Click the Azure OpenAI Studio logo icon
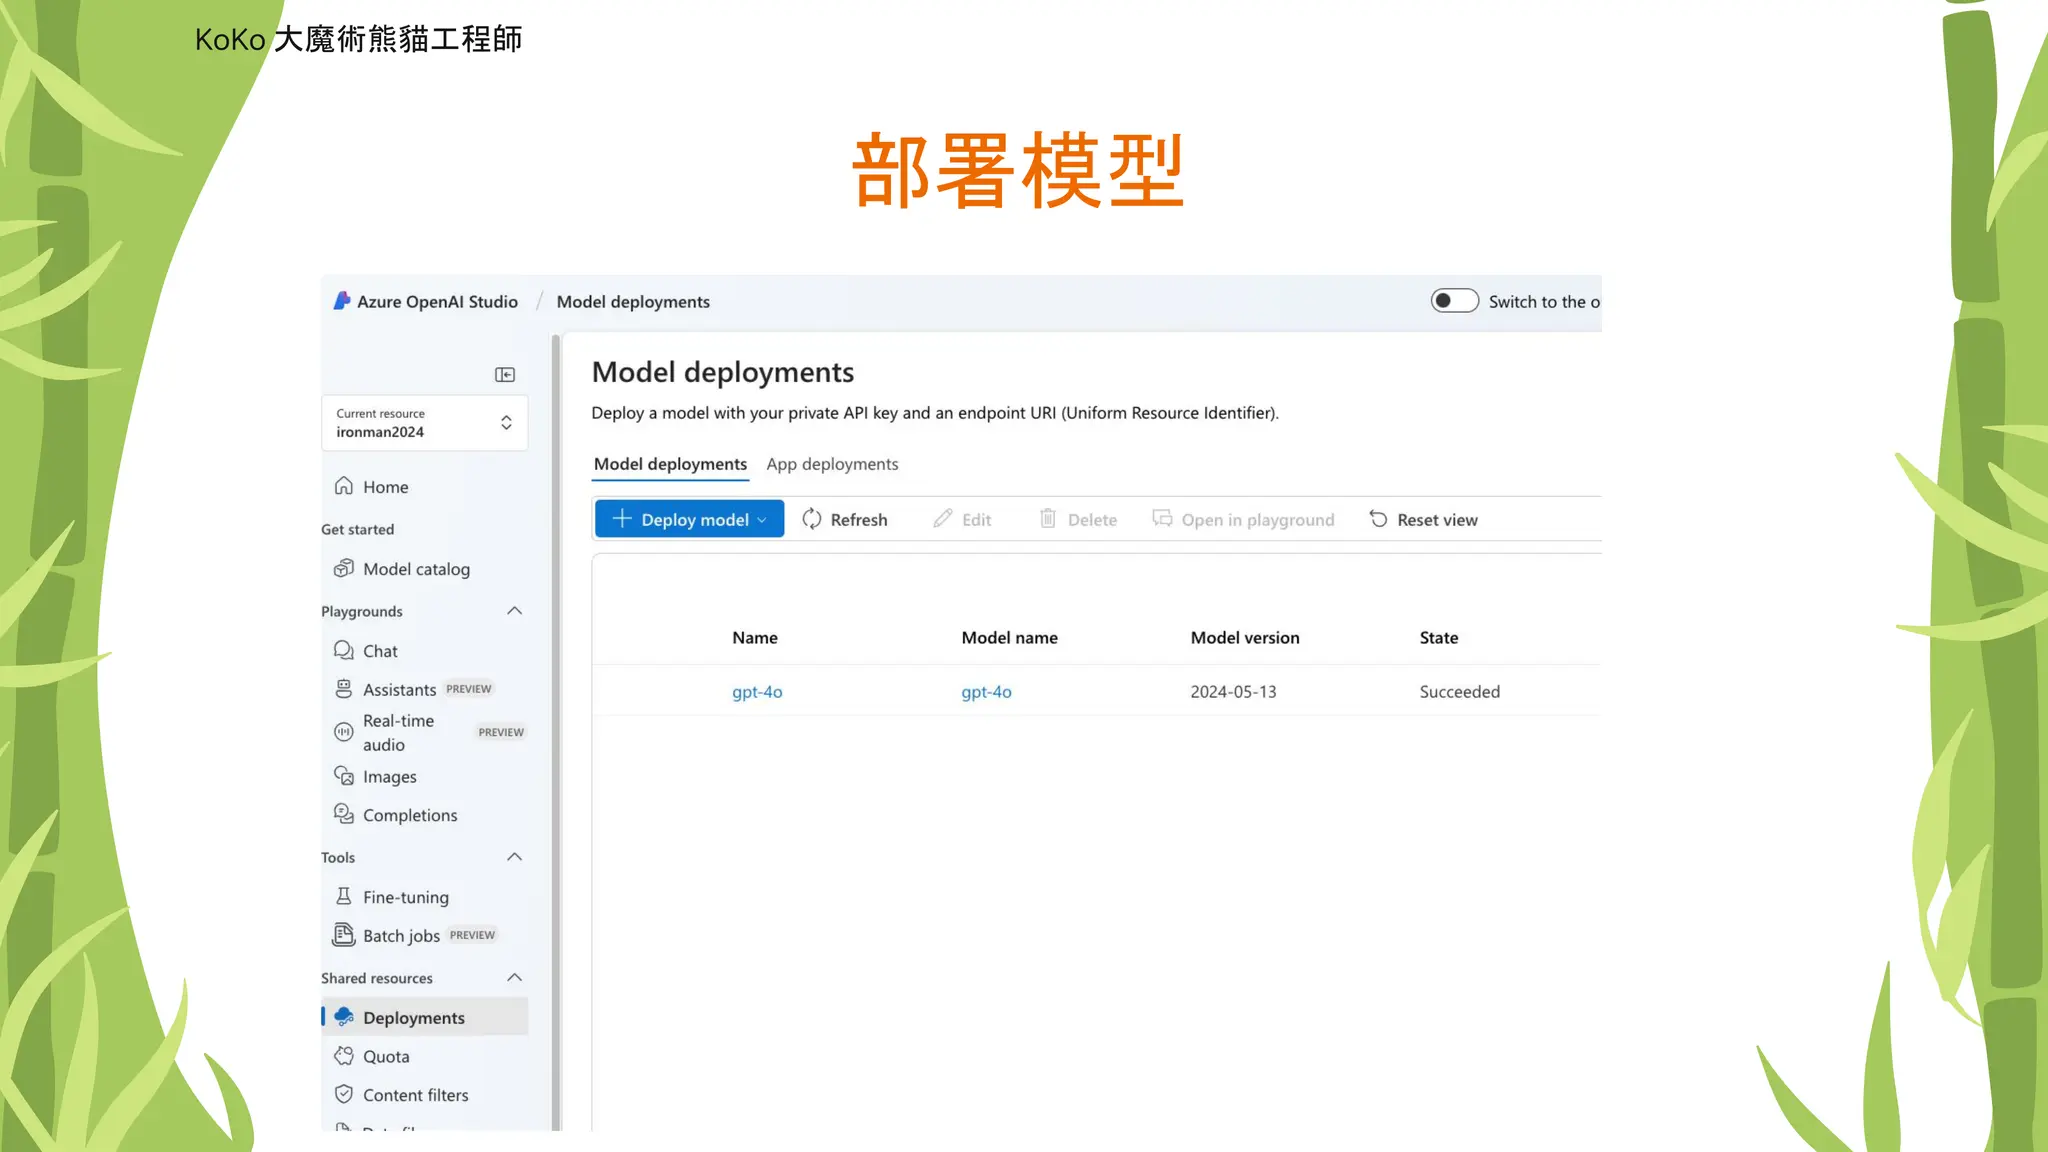This screenshot has width=2048, height=1152. click(x=342, y=301)
